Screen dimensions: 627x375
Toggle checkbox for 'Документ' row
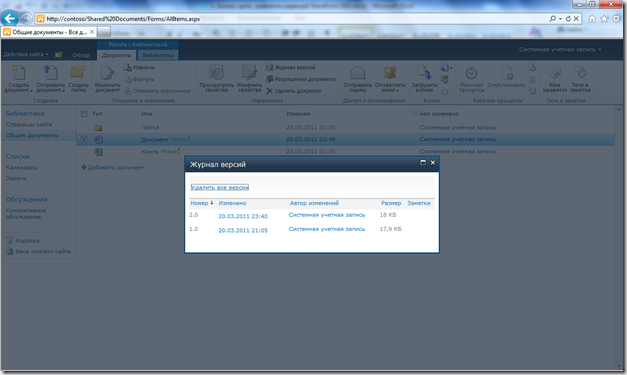tap(84, 139)
